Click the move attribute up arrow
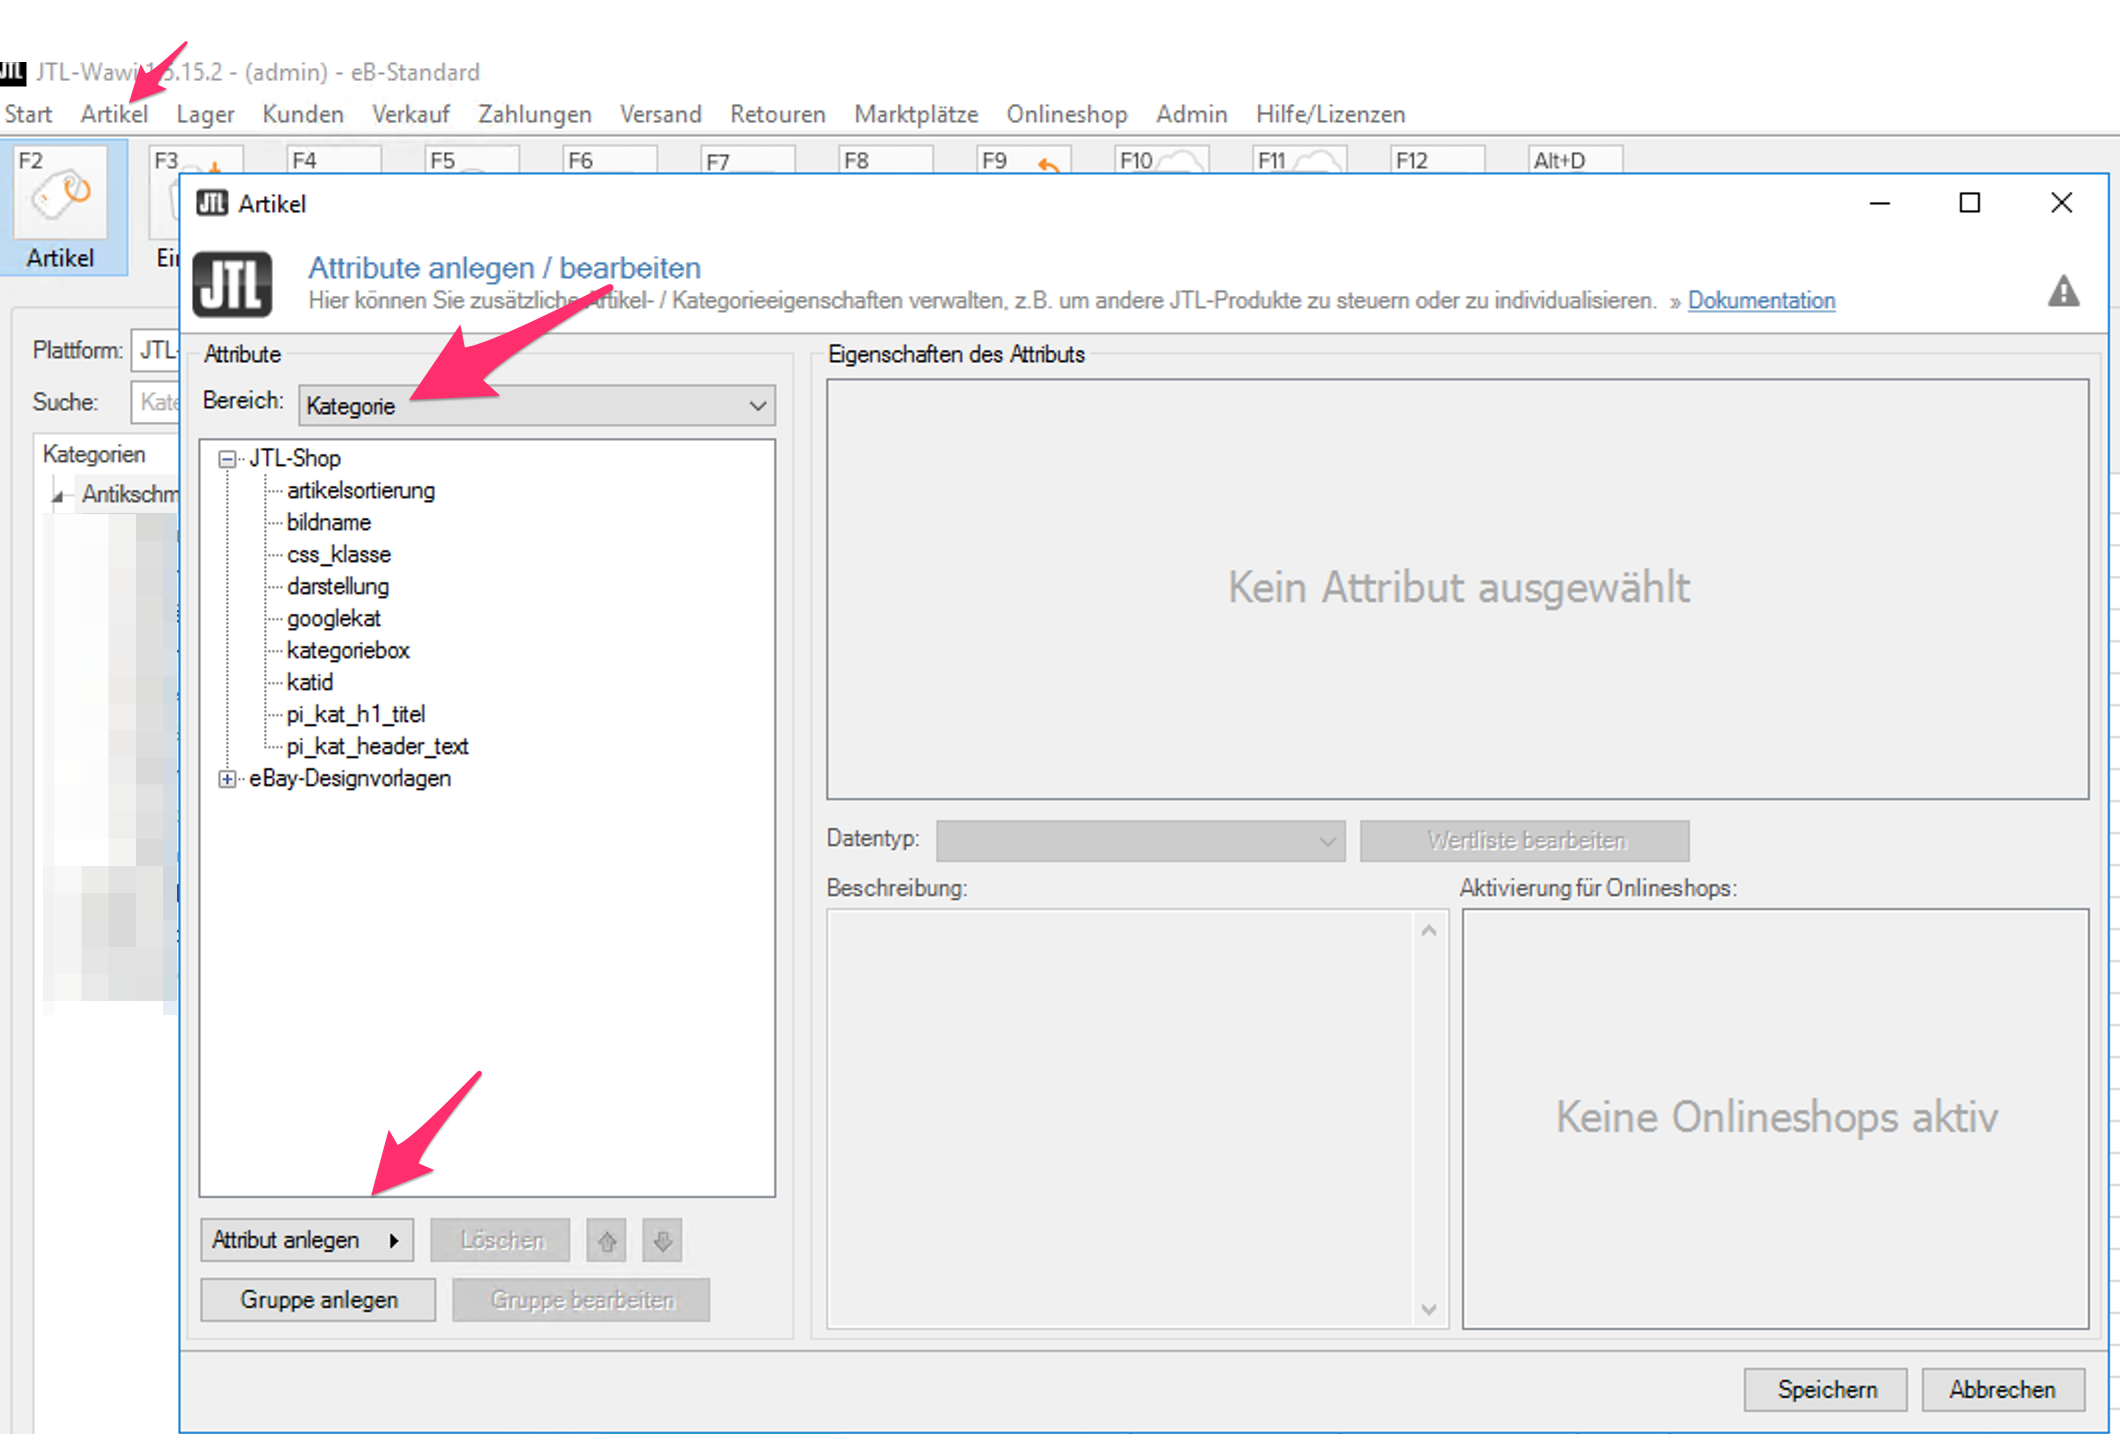 [x=607, y=1241]
